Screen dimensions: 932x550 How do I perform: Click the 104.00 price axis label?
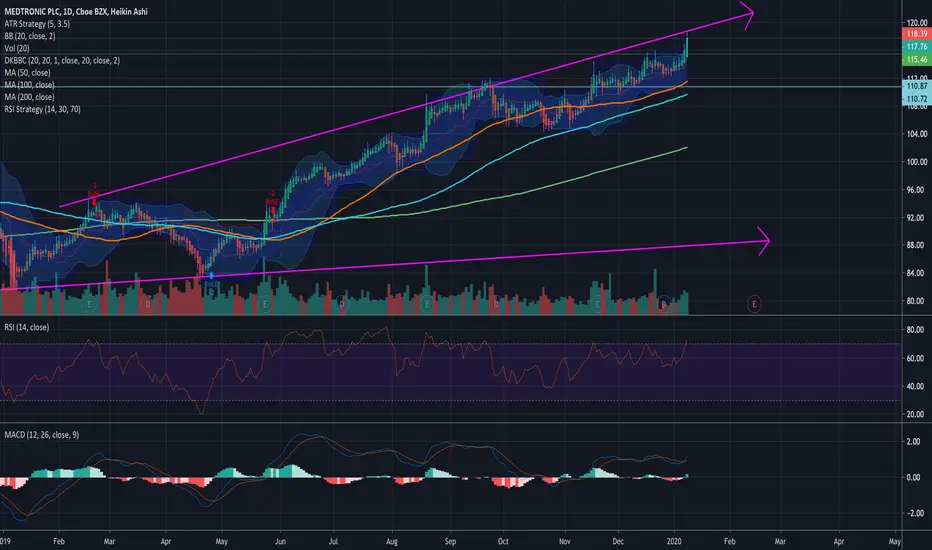click(x=917, y=134)
